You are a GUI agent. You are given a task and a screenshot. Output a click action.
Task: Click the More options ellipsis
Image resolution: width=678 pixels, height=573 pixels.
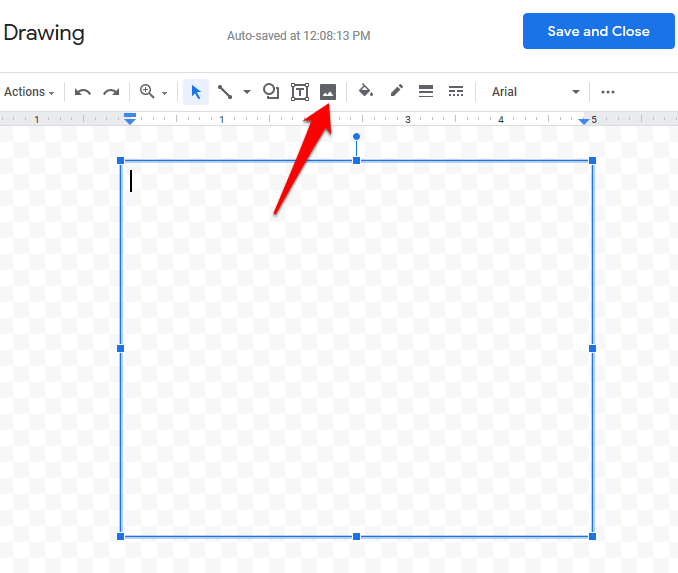[x=608, y=92]
